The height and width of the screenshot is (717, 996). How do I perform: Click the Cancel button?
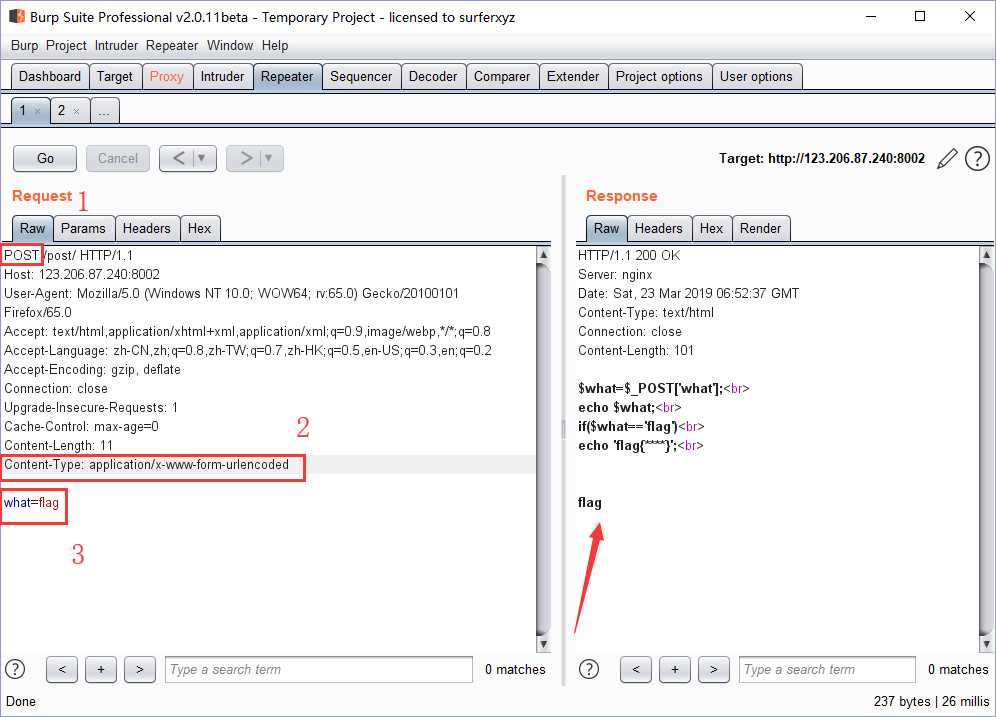point(118,158)
